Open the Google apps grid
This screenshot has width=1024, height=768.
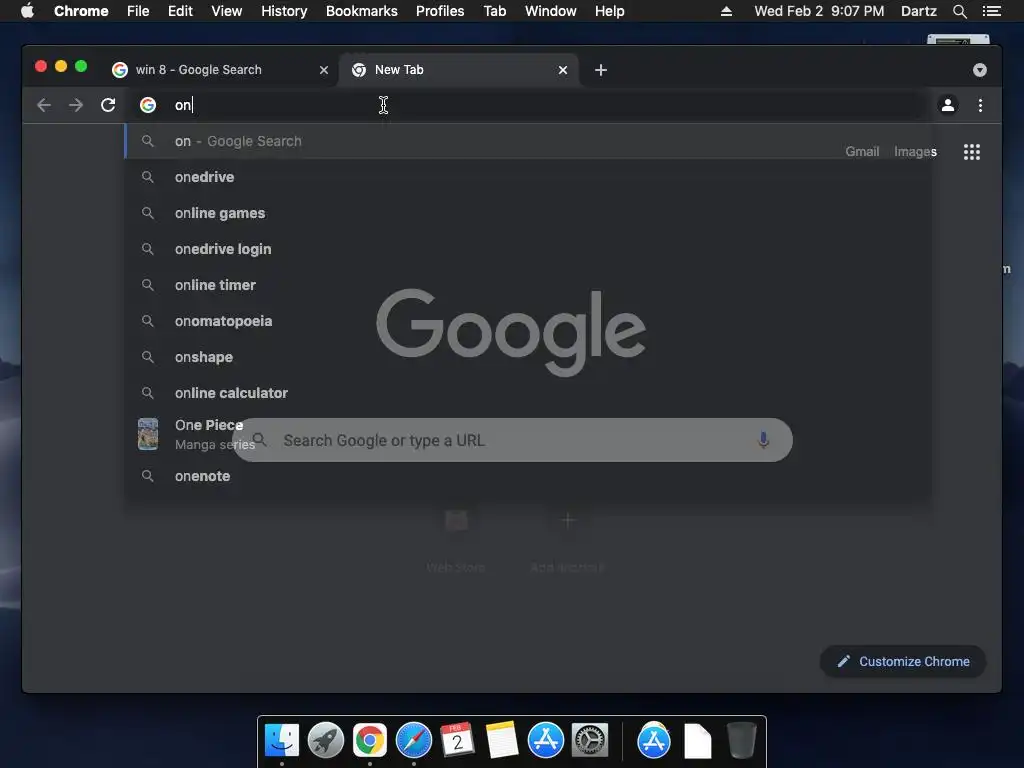coord(972,152)
